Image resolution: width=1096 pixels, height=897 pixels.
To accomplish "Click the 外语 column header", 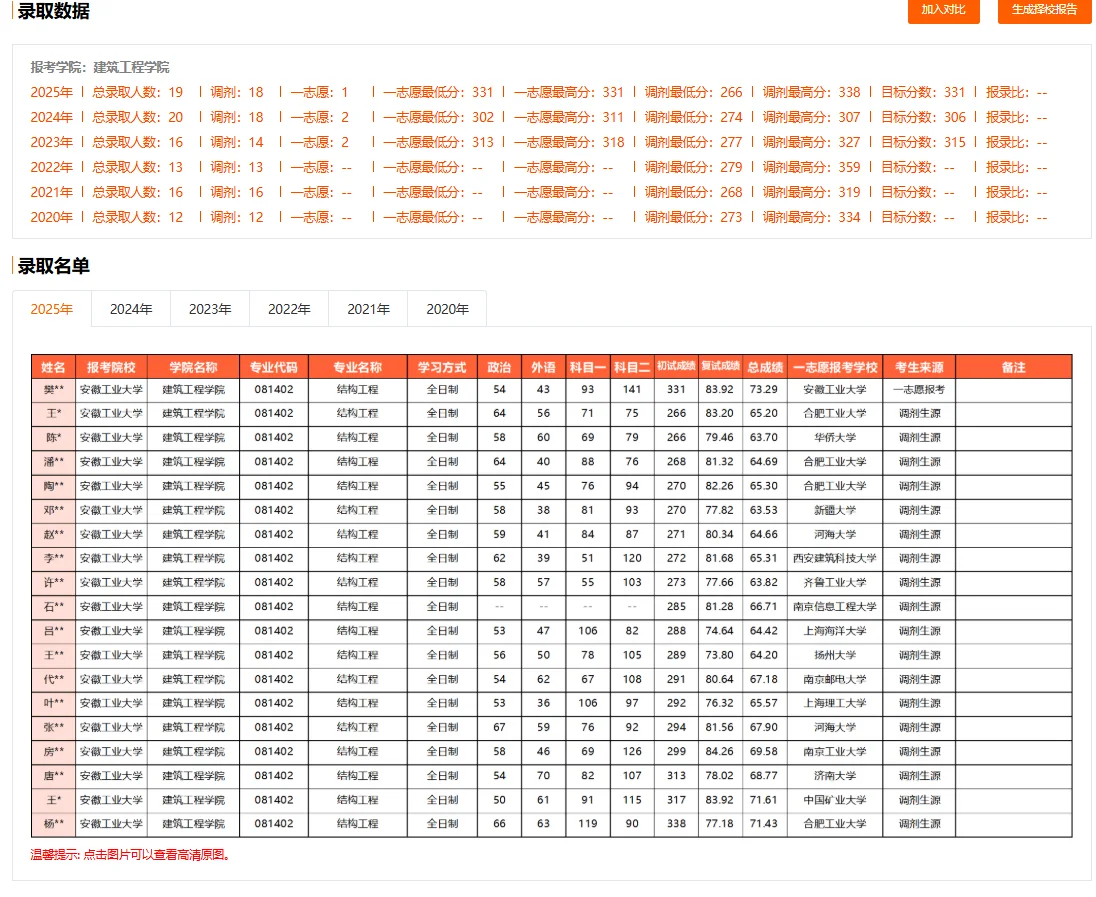I will (x=543, y=367).
